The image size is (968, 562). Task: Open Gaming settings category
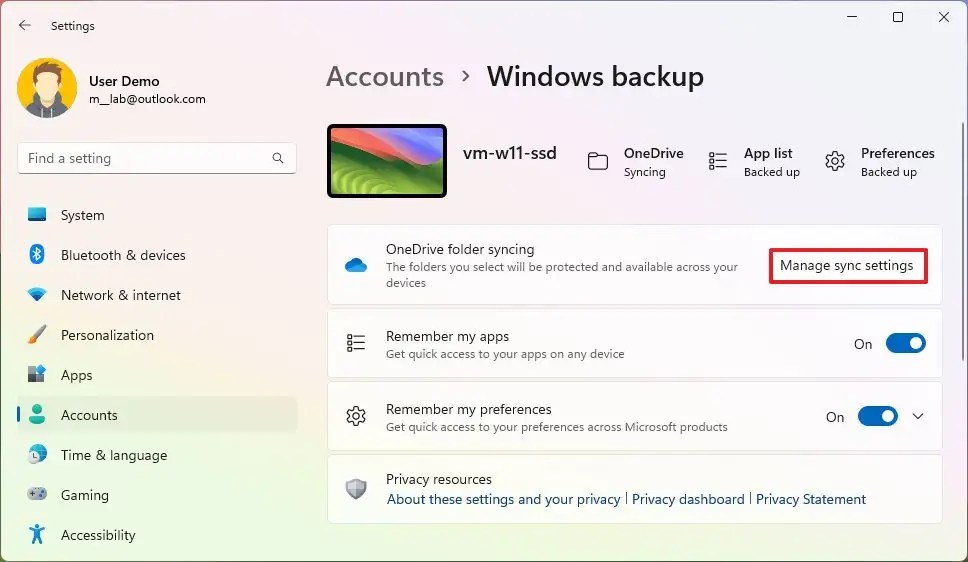tap(157, 495)
